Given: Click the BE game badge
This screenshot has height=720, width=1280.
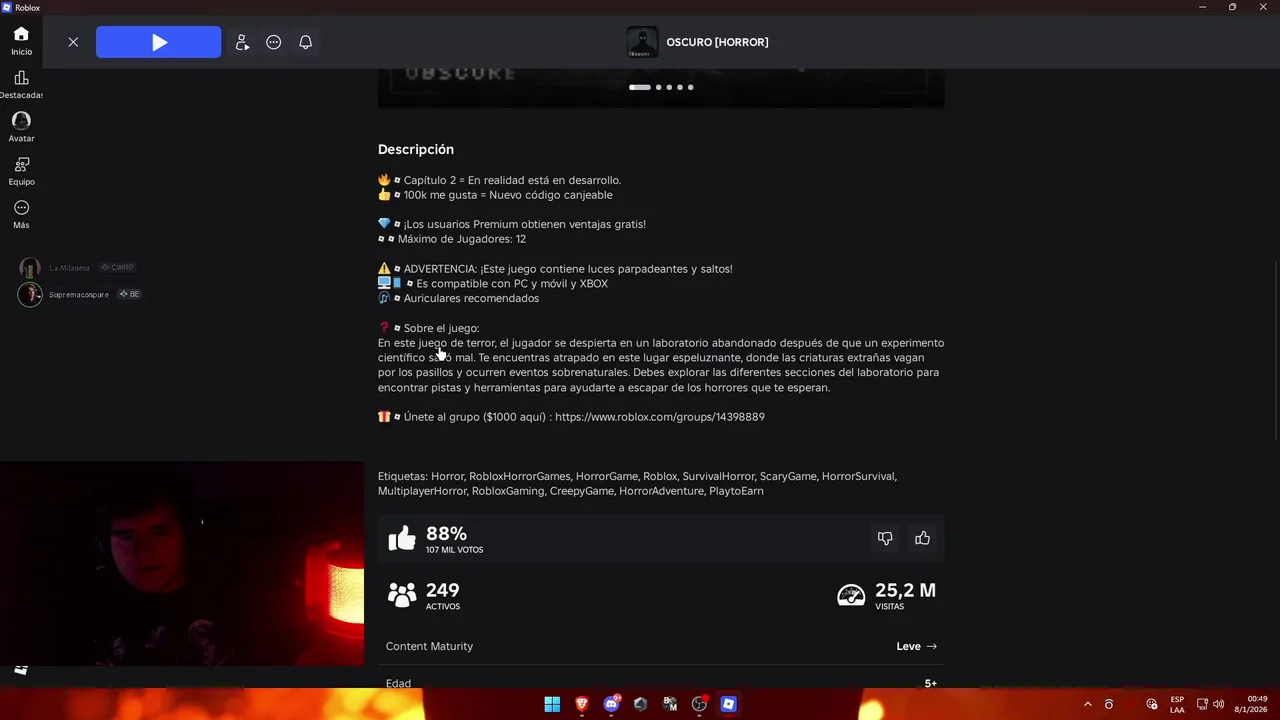Looking at the screenshot, I should (x=130, y=294).
